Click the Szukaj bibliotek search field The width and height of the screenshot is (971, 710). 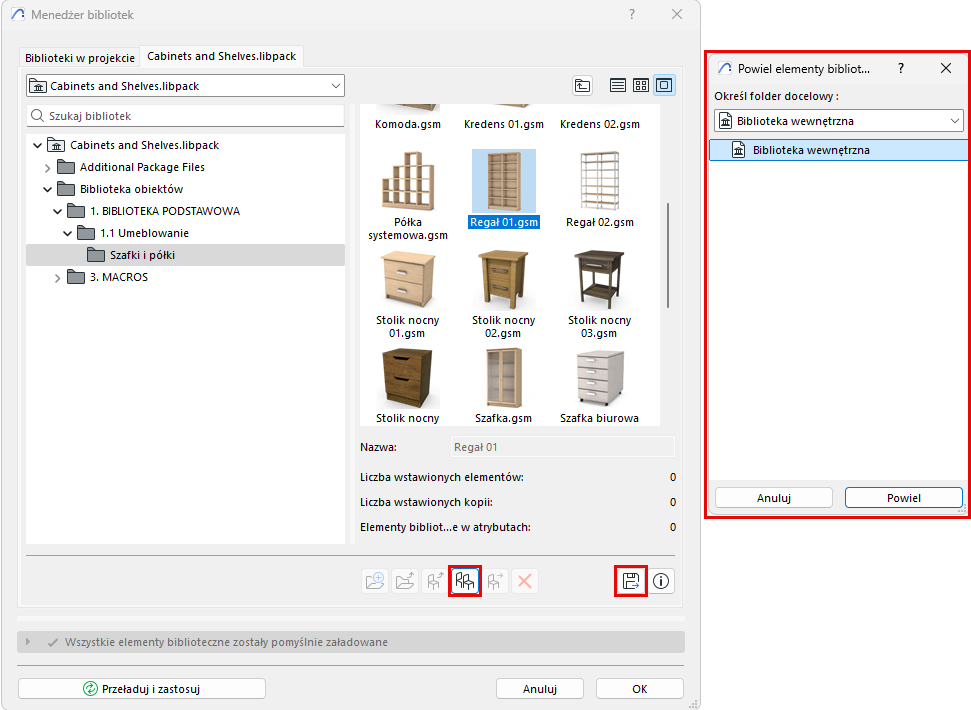click(185, 116)
